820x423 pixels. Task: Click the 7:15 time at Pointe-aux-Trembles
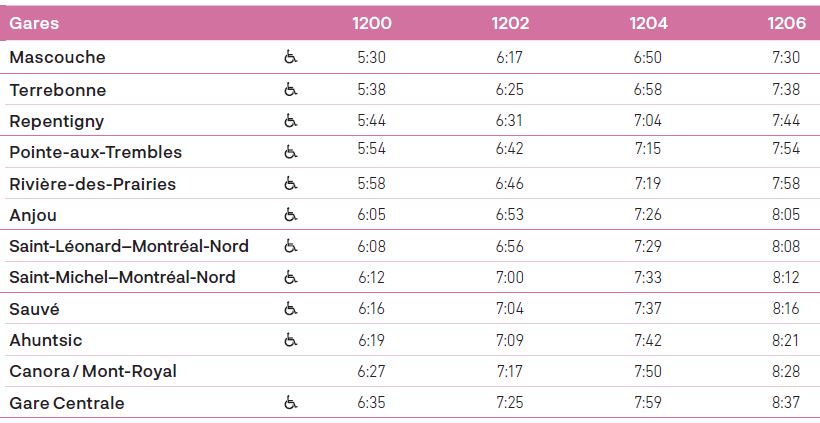click(648, 152)
